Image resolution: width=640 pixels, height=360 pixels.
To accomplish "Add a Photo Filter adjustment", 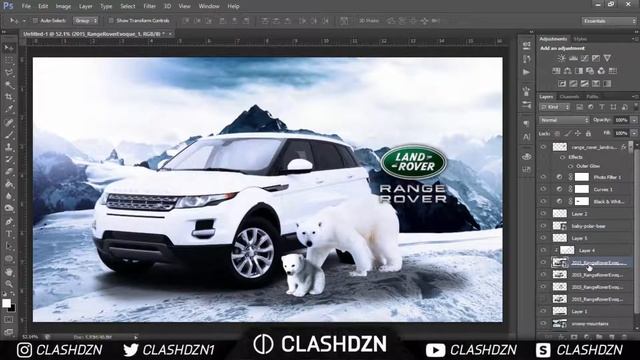I will pyautogui.click(x=590, y=71).
